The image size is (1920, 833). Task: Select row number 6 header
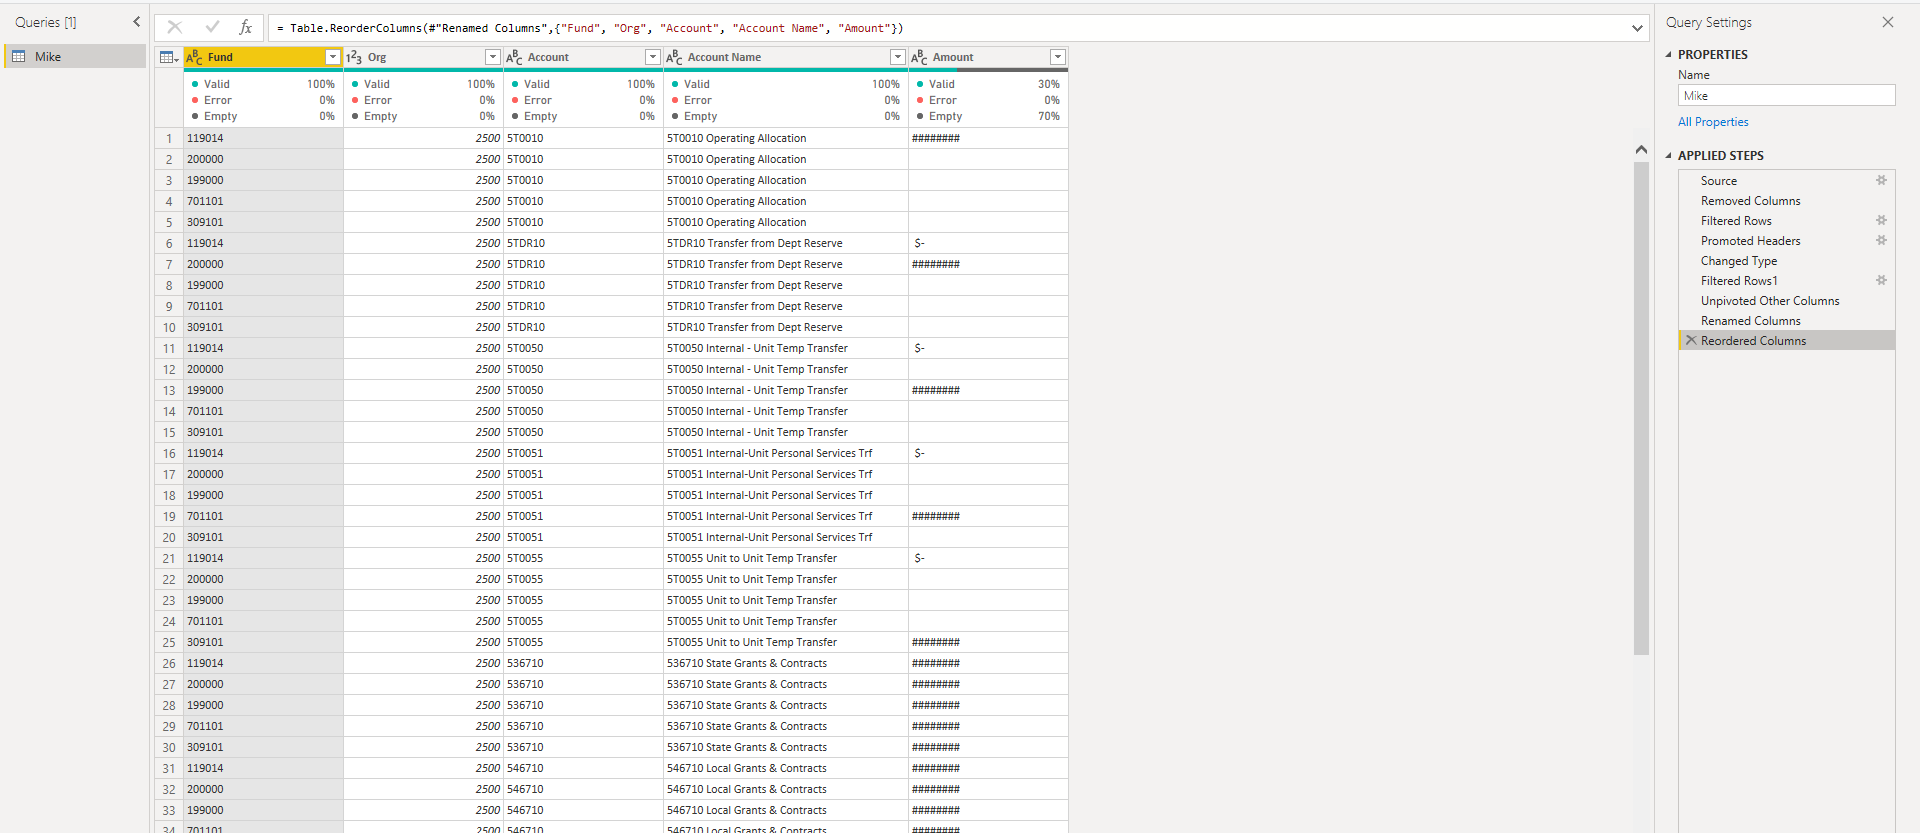pyautogui.click(x=169, y=243)
